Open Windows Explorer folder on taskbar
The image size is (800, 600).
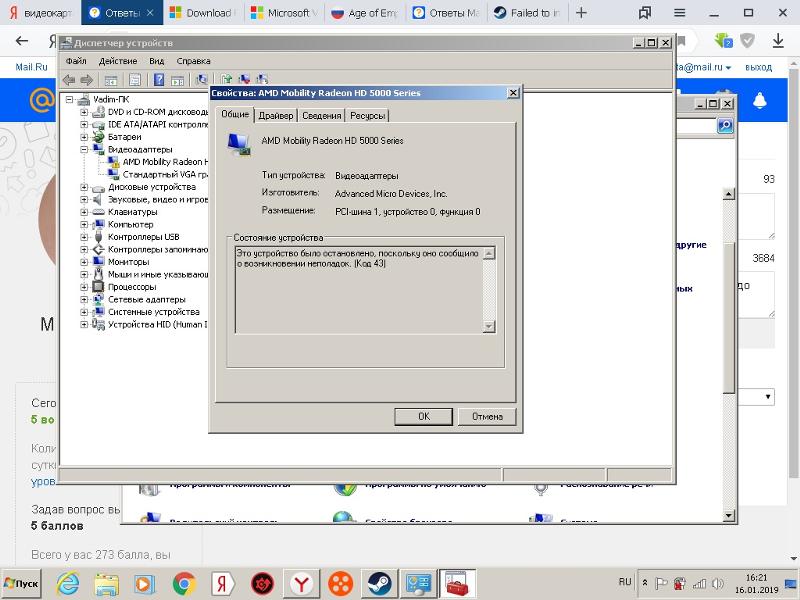click(106, 583)
